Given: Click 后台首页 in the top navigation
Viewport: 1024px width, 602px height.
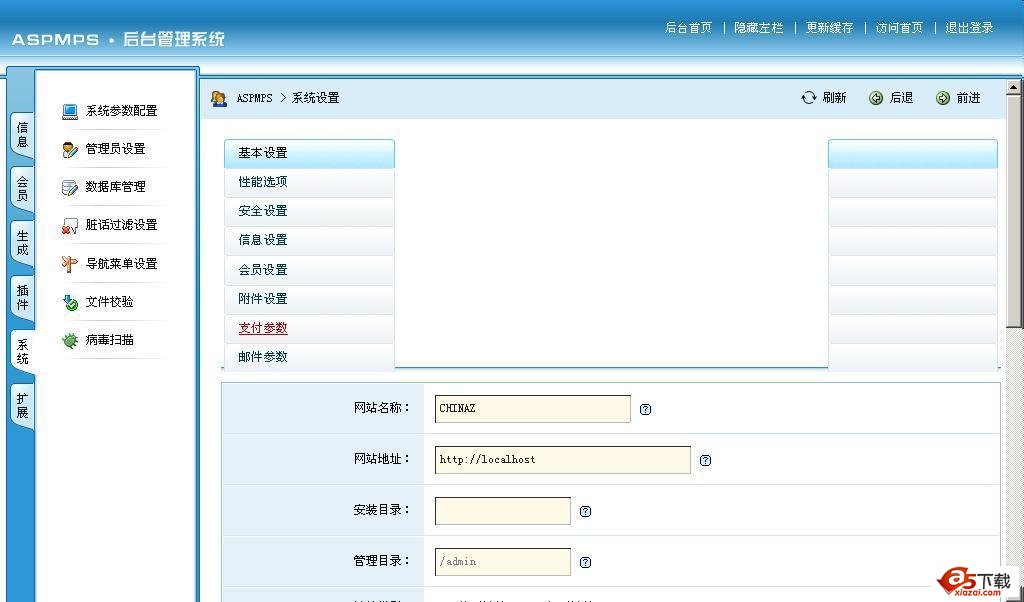Looking at the screenshot, I should click(688, 27).
